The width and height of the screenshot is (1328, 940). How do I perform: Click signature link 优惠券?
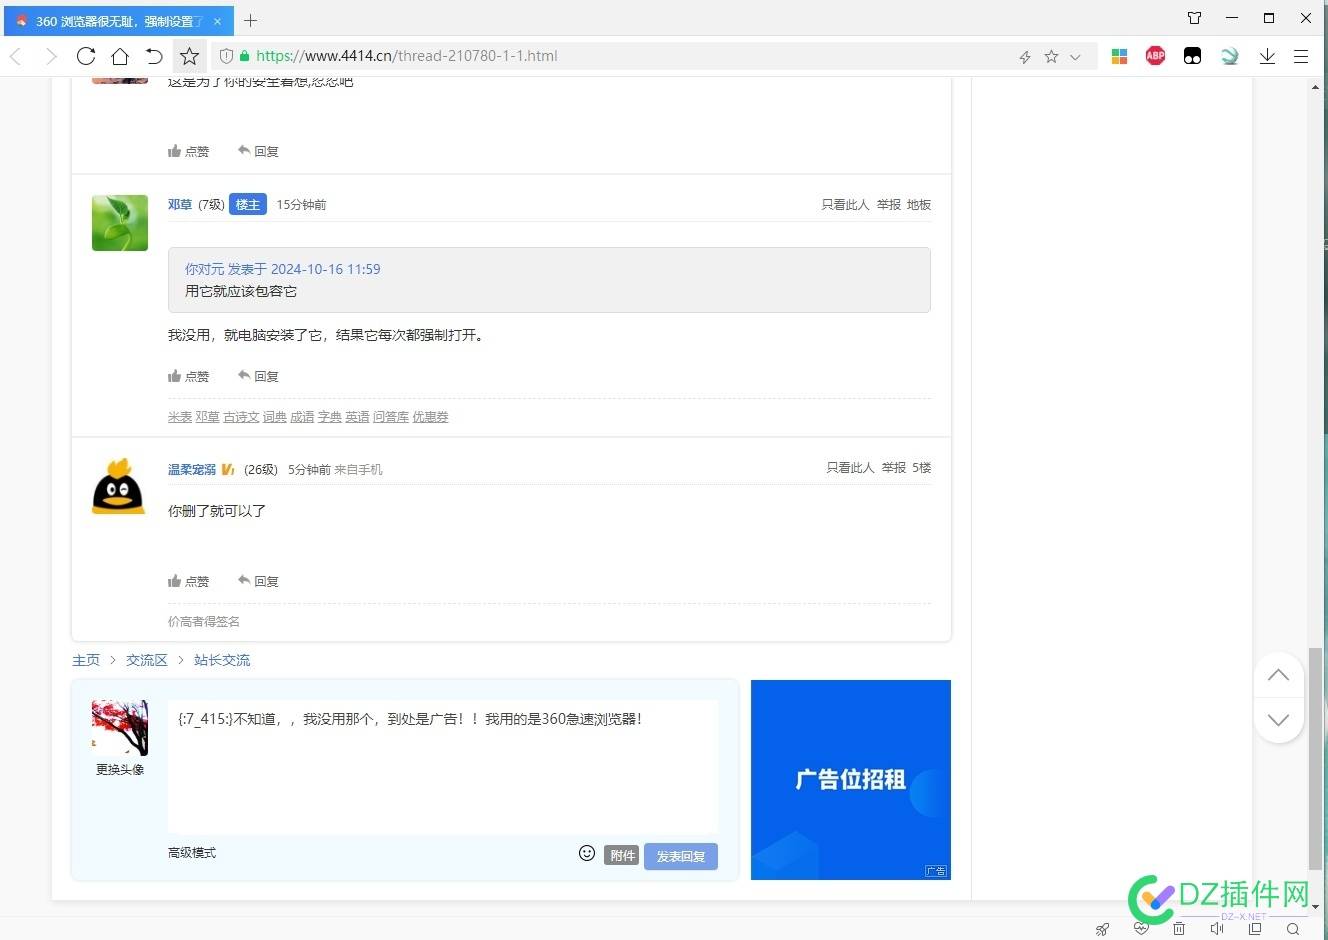(430, 417)
